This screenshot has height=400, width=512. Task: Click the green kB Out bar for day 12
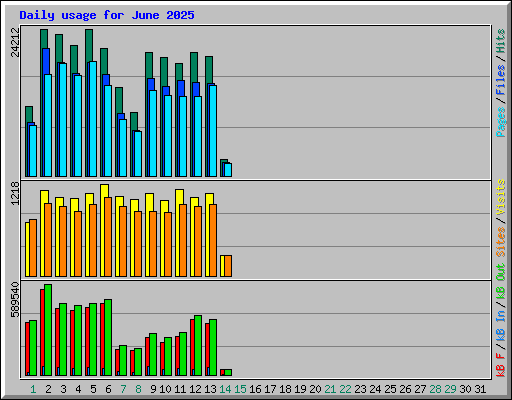point(198,345)
